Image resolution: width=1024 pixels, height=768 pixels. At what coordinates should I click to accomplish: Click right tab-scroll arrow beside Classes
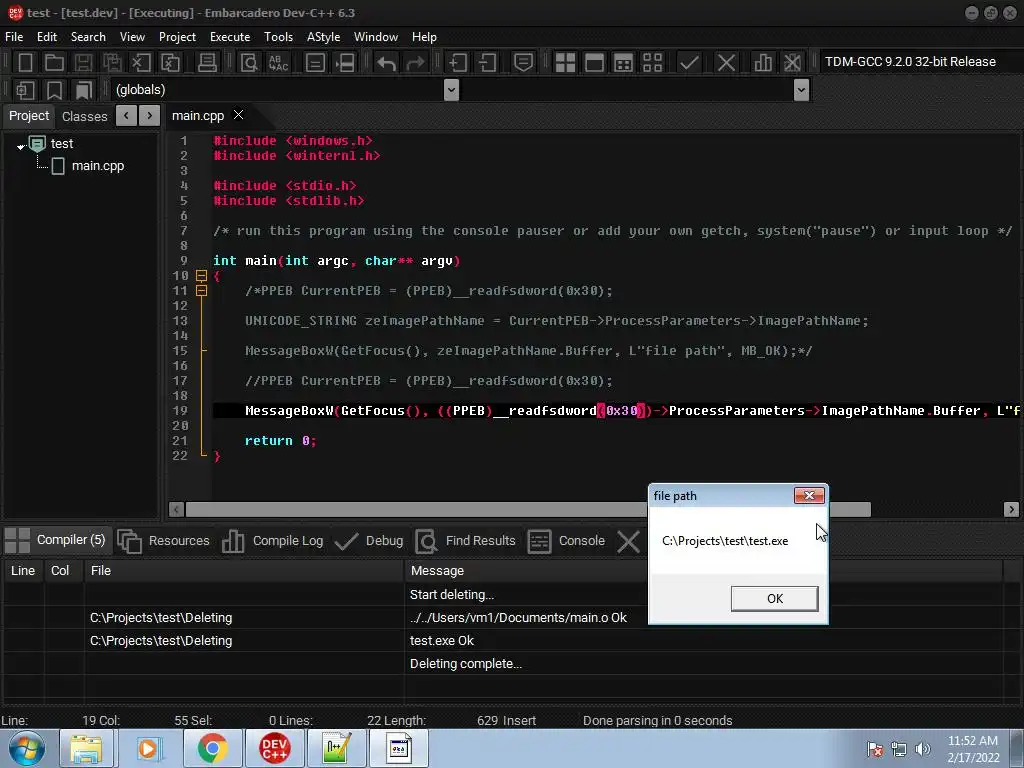pyautogui.click(x=150, y=116)
